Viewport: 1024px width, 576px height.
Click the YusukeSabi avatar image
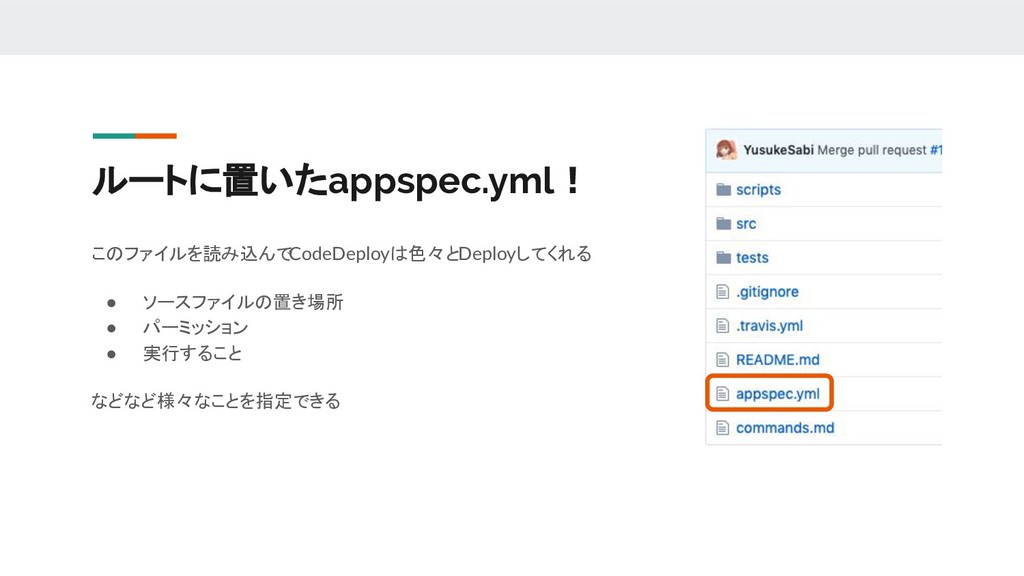click(726, 150)
